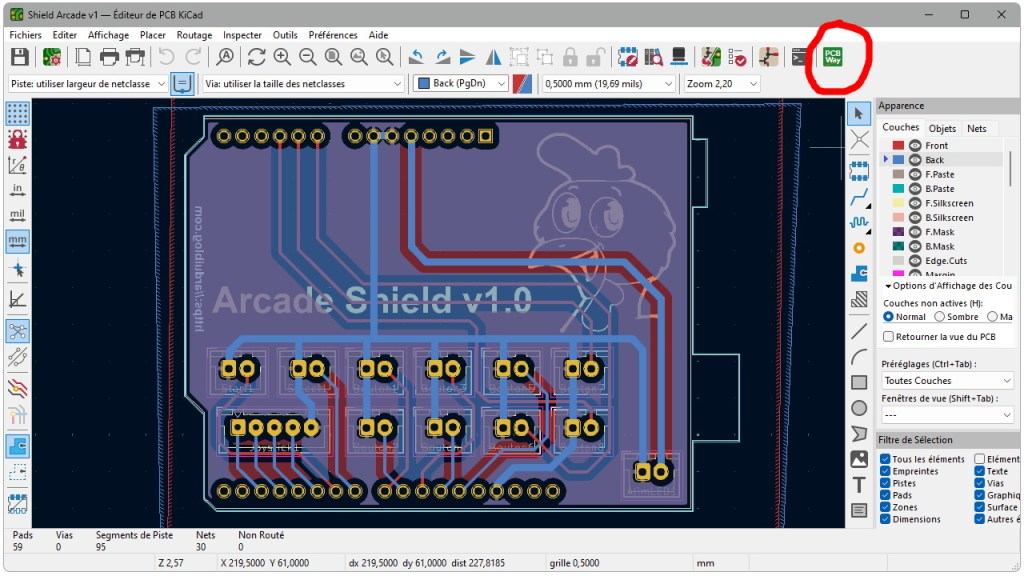This screenshot has width=1024, height=576.
Task: Run the design rules checker
Action: pos(736,57)
